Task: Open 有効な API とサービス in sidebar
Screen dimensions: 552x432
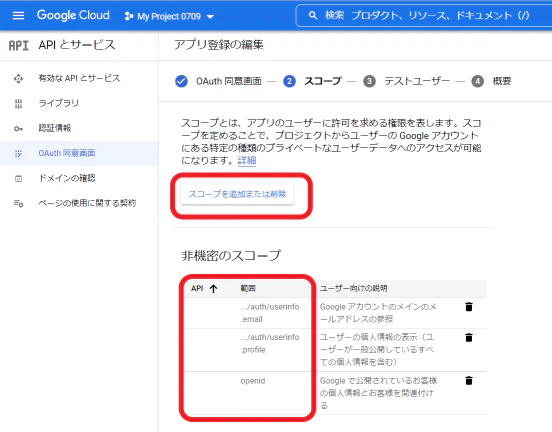Action: (79, 78)
